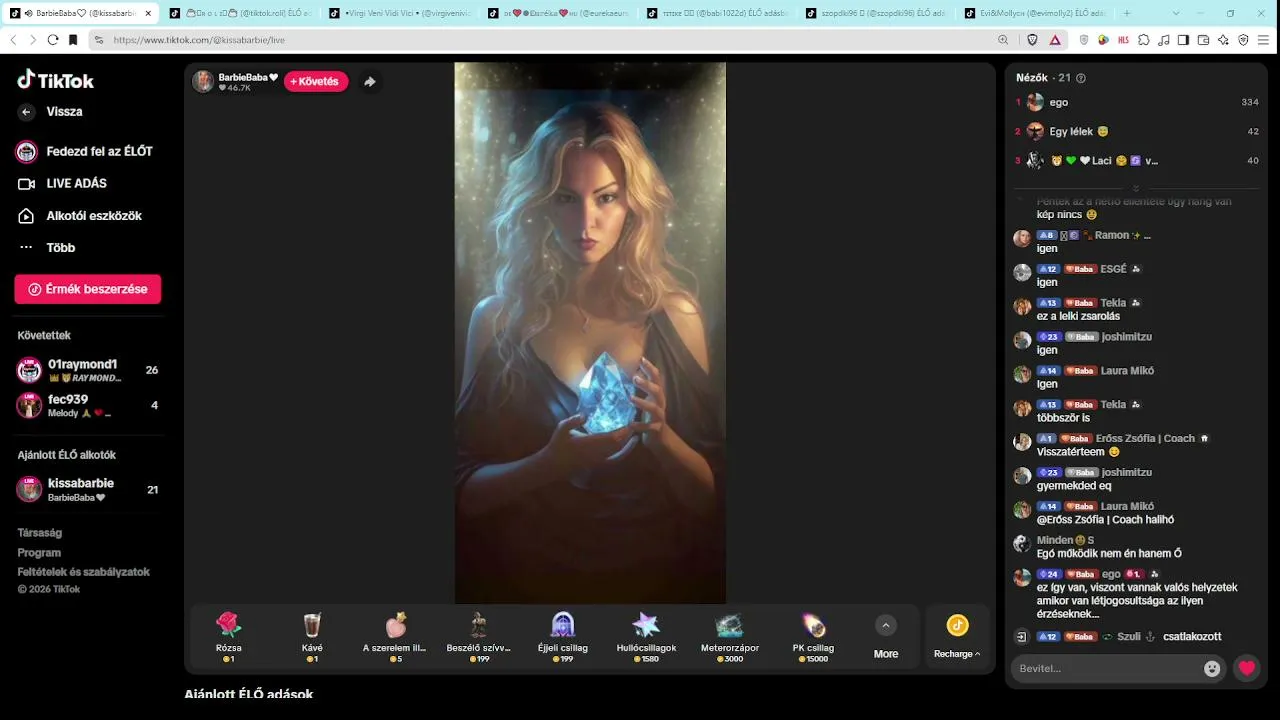Bookmark this page

(73, 40)
